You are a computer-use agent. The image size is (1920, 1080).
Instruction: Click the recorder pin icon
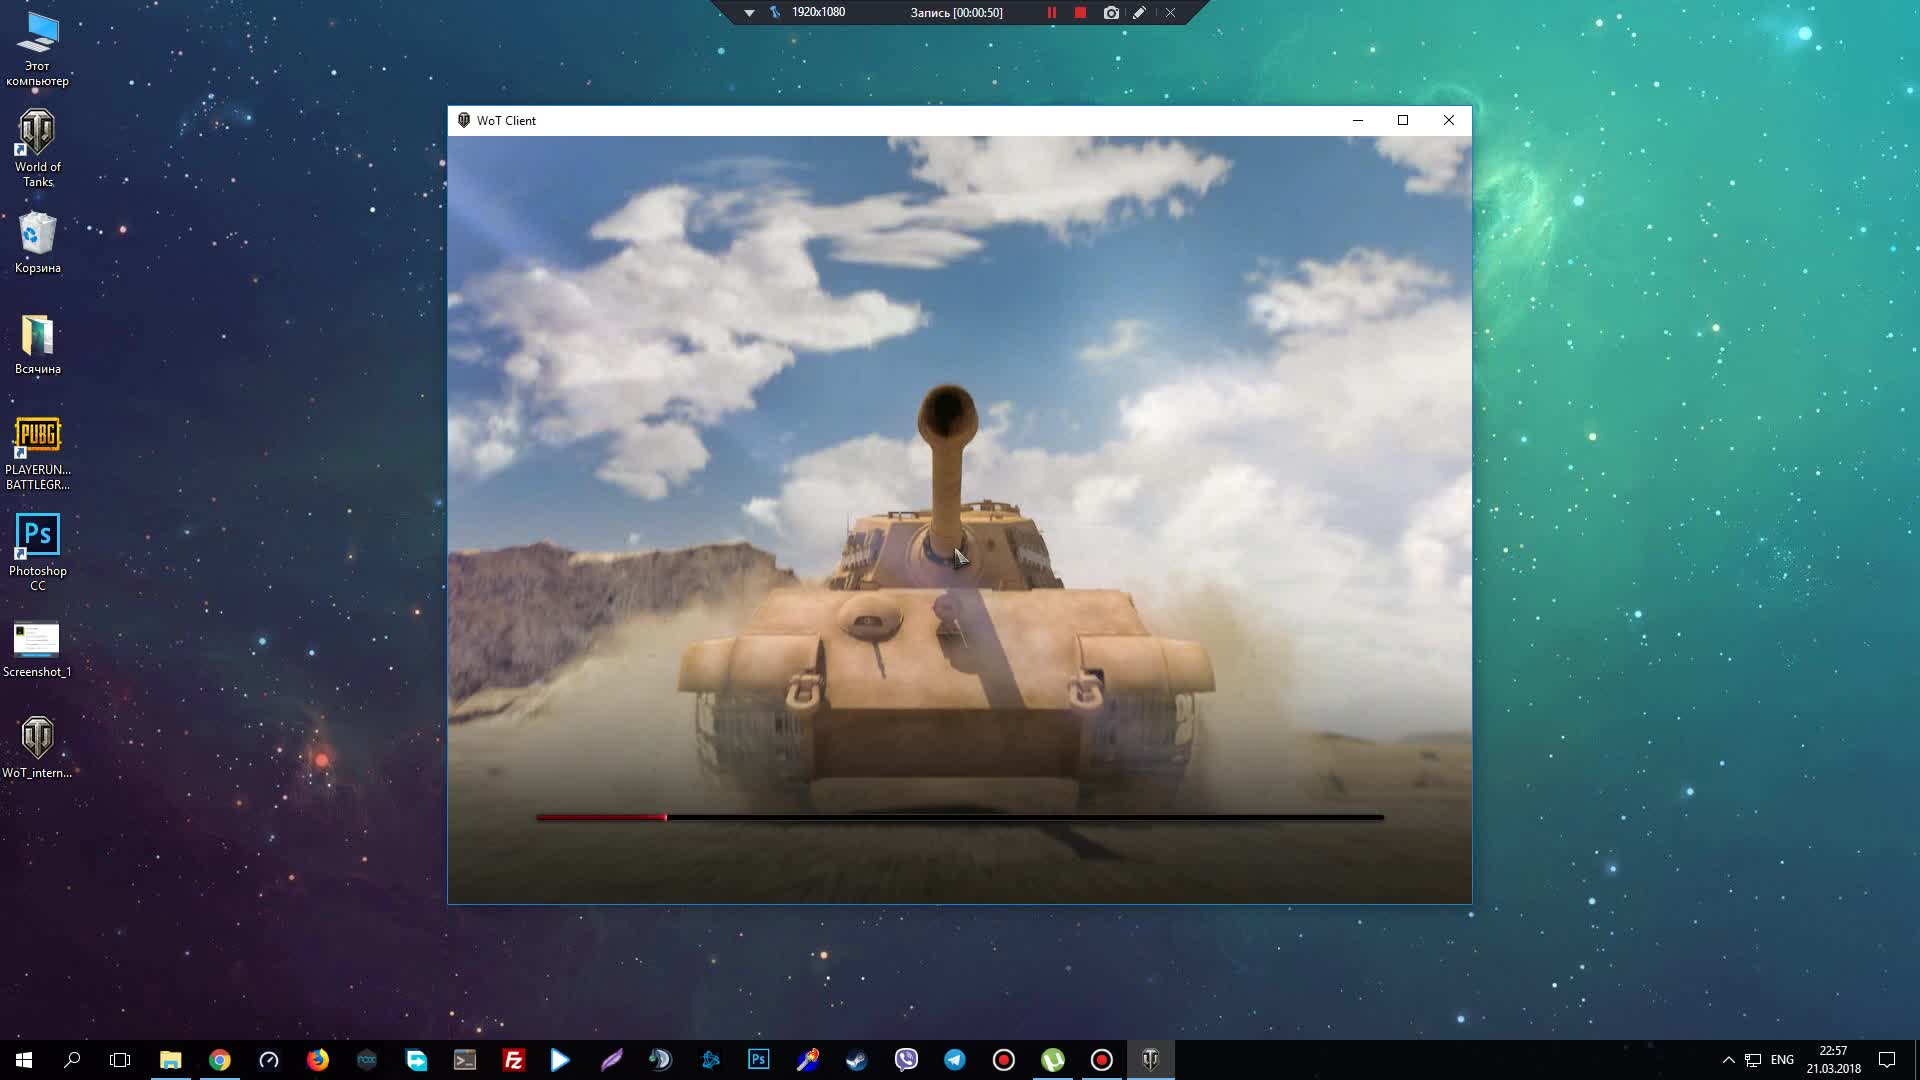coord(775,13)
